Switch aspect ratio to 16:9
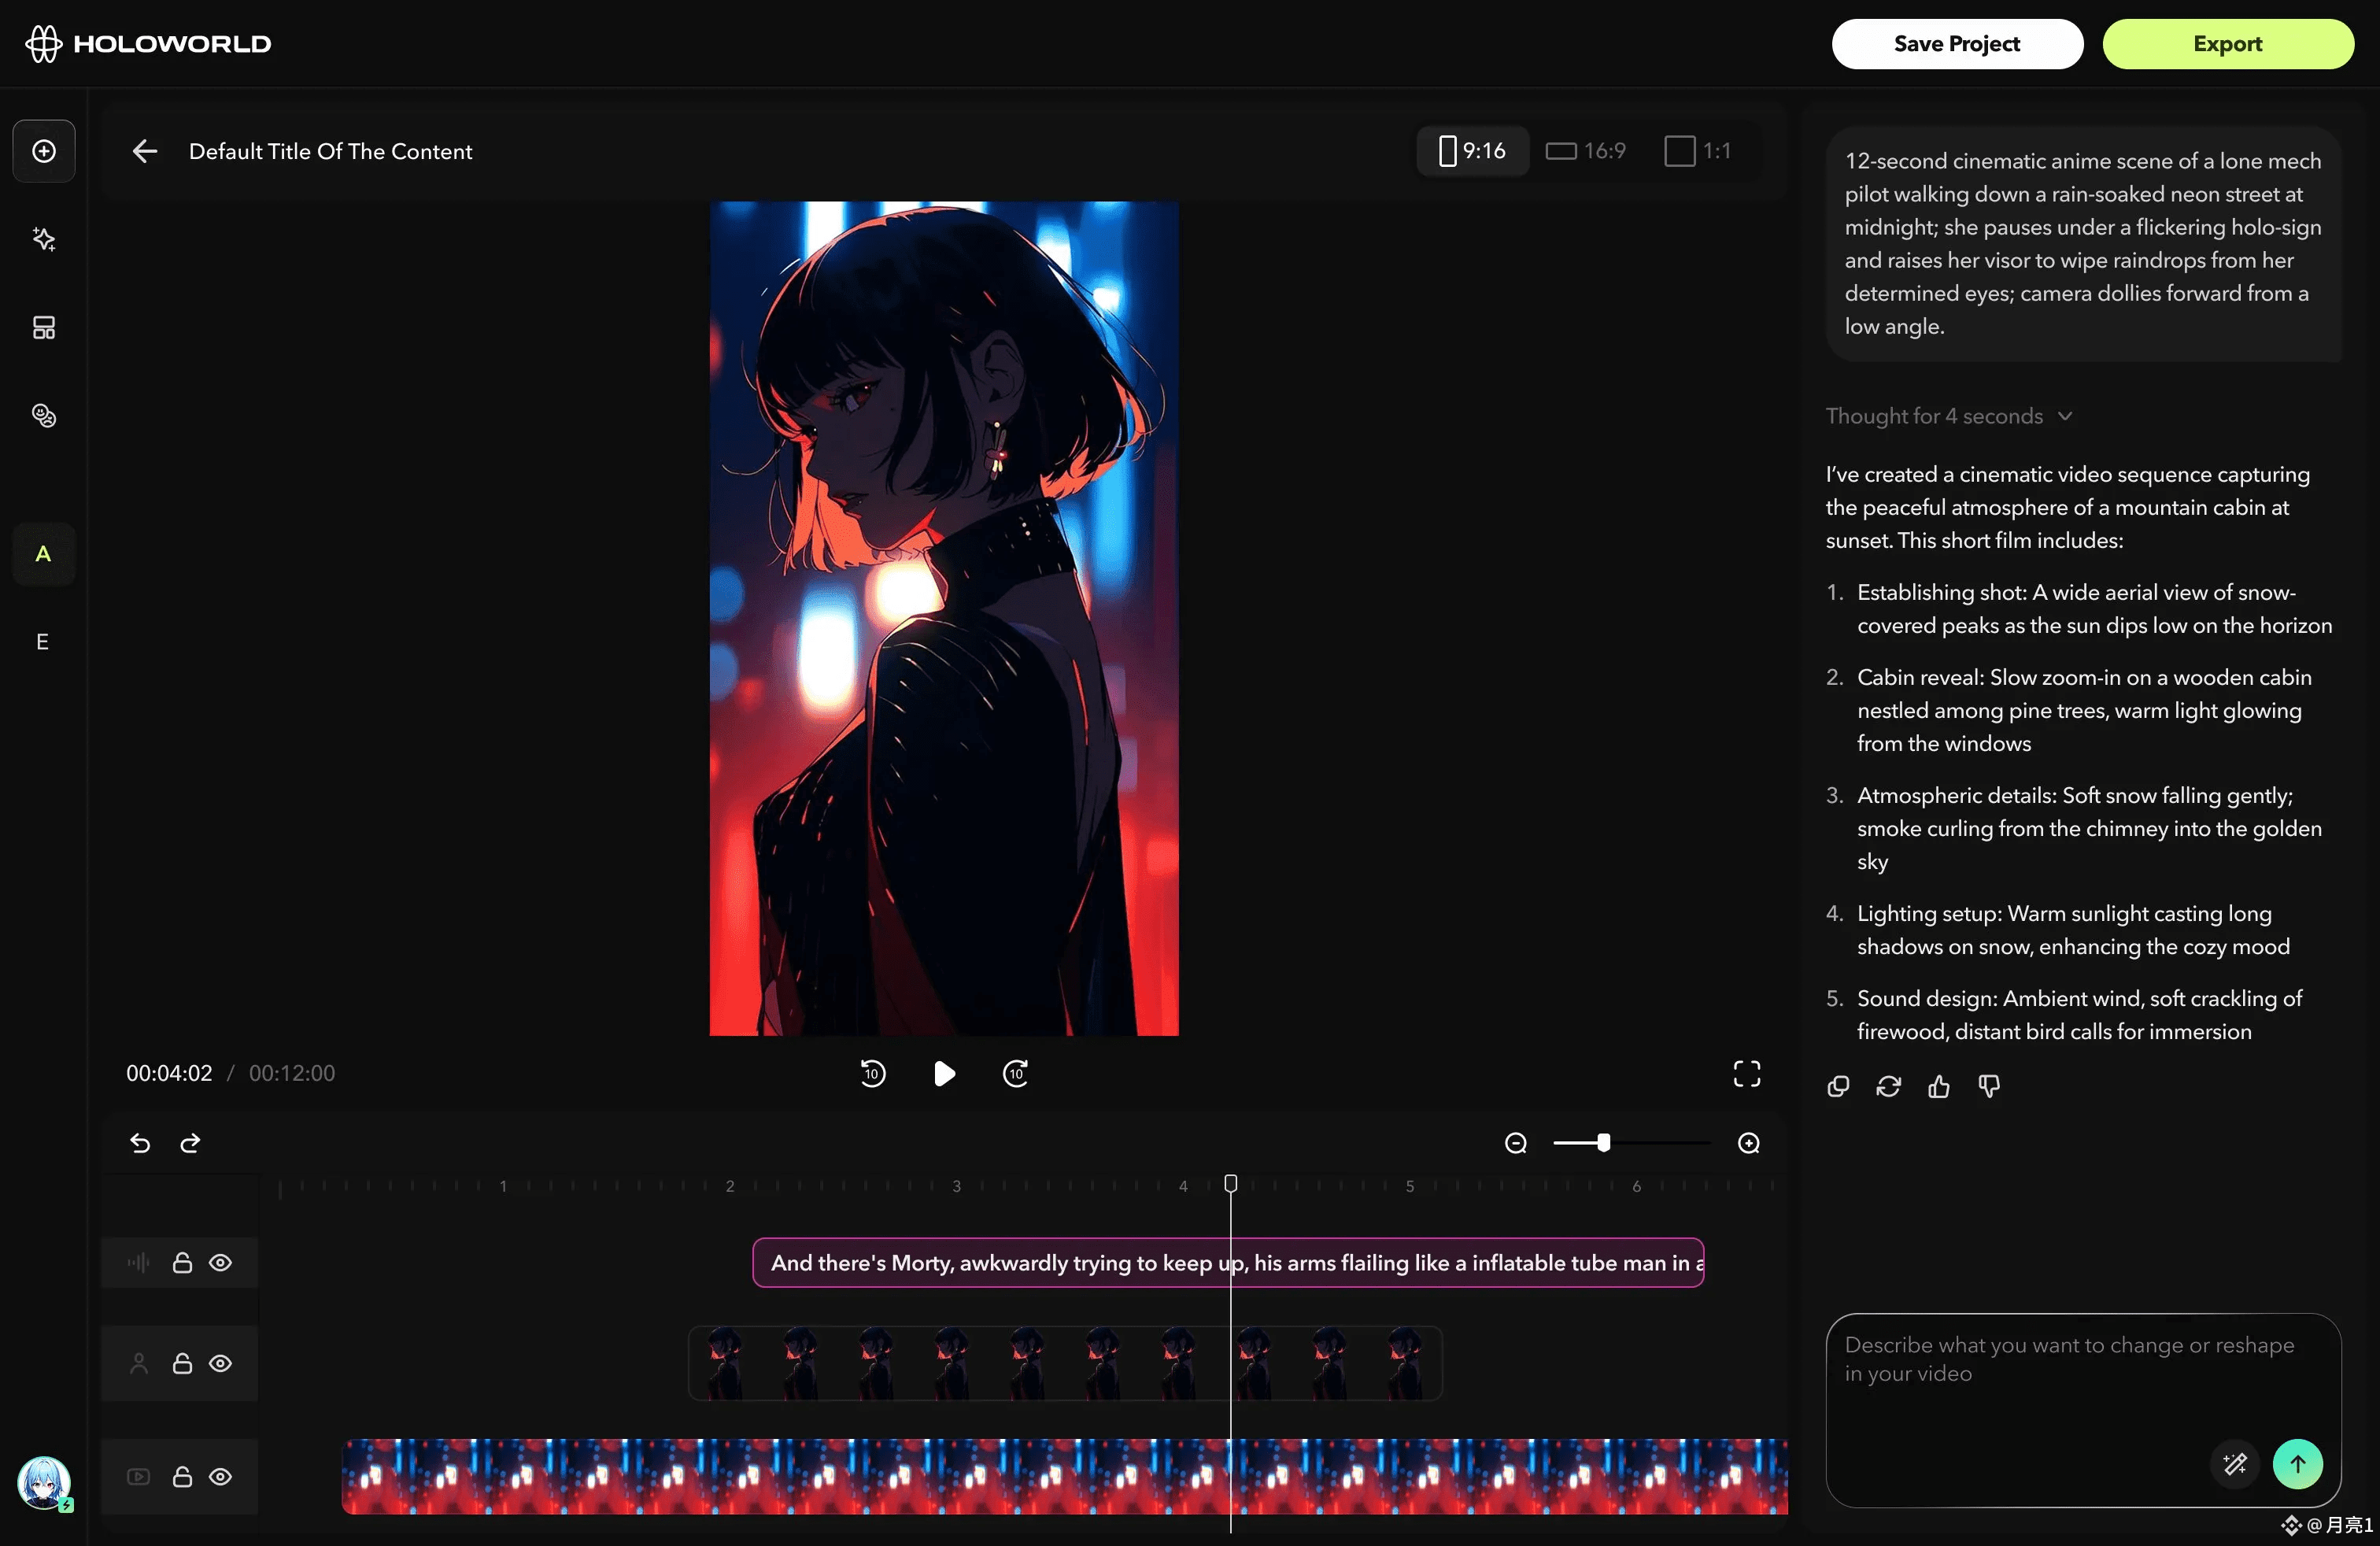 1586,151
